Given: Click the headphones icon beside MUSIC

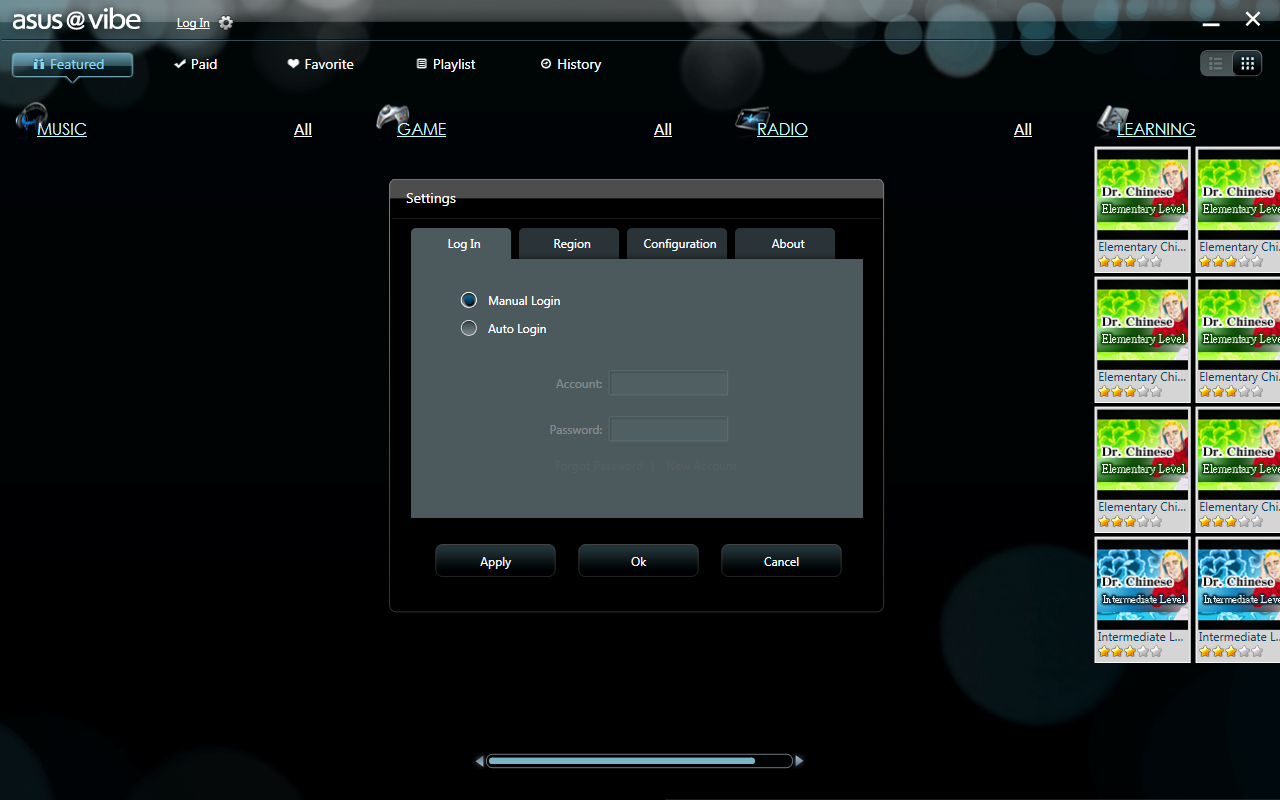Looking at the screenshot, I should click(31, 117).
